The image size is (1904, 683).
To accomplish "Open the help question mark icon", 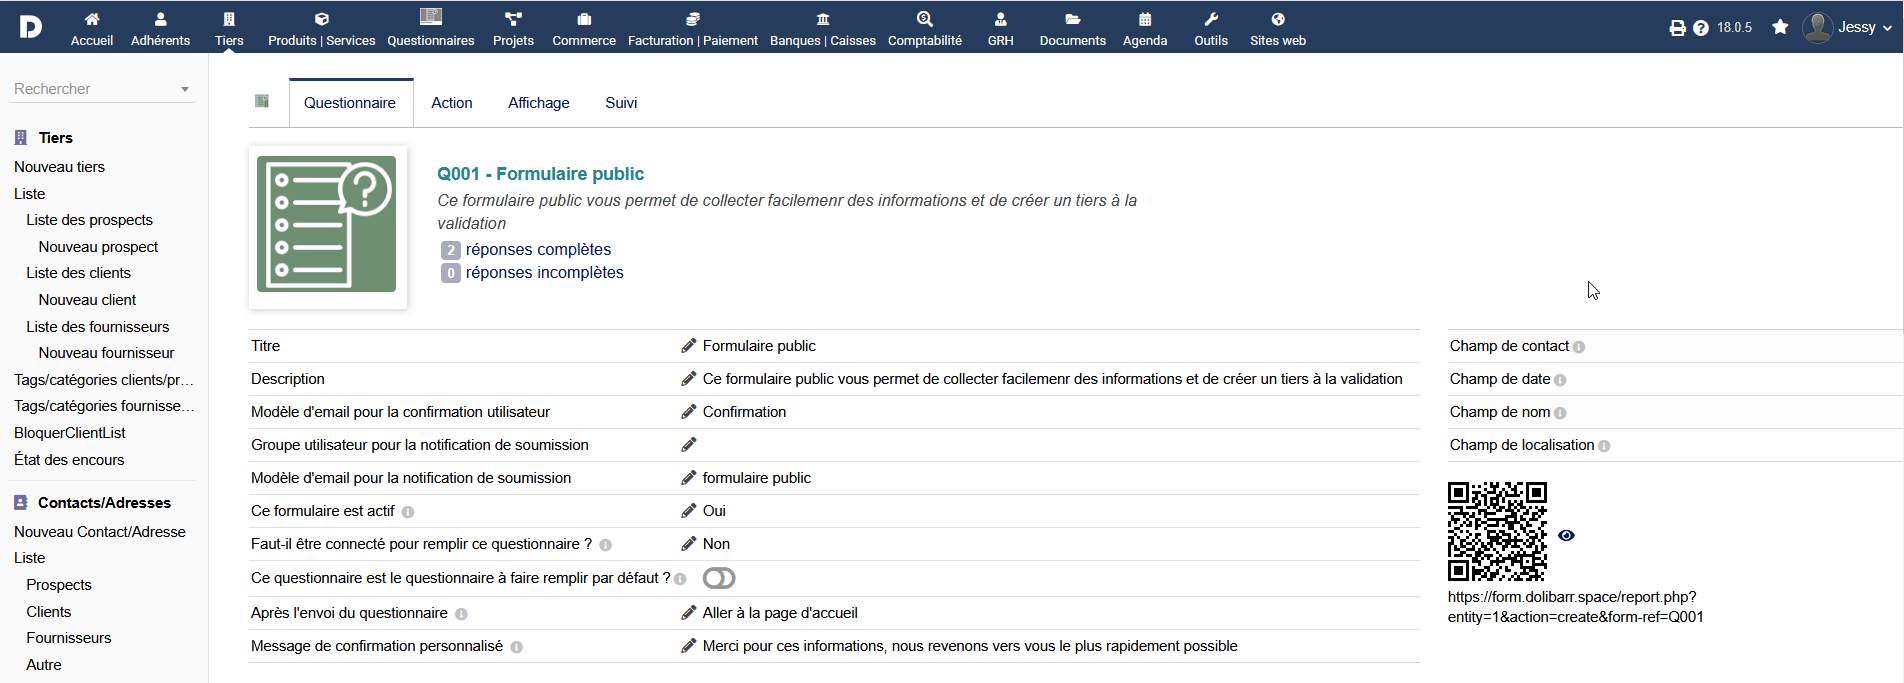I will (x=1701, y=28).
